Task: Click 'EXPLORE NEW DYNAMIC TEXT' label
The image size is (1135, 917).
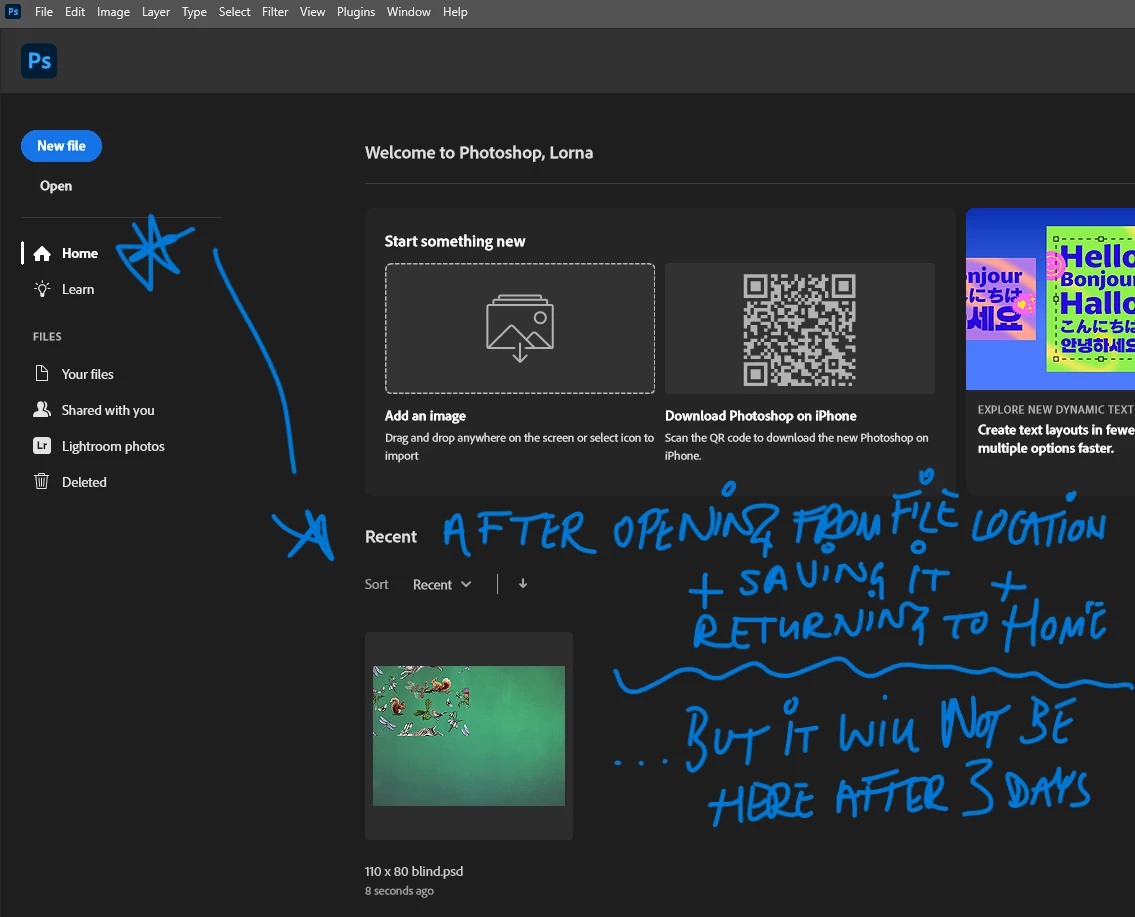Action: click(1055, 410)
